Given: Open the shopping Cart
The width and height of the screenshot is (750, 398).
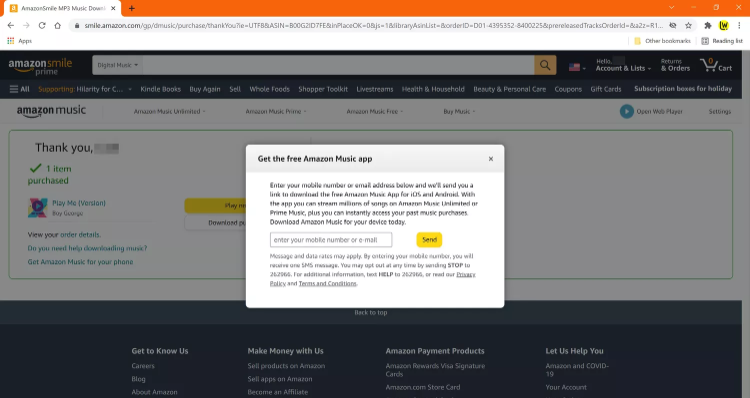Looking at the screenshot, I should [x=716, y=65].
